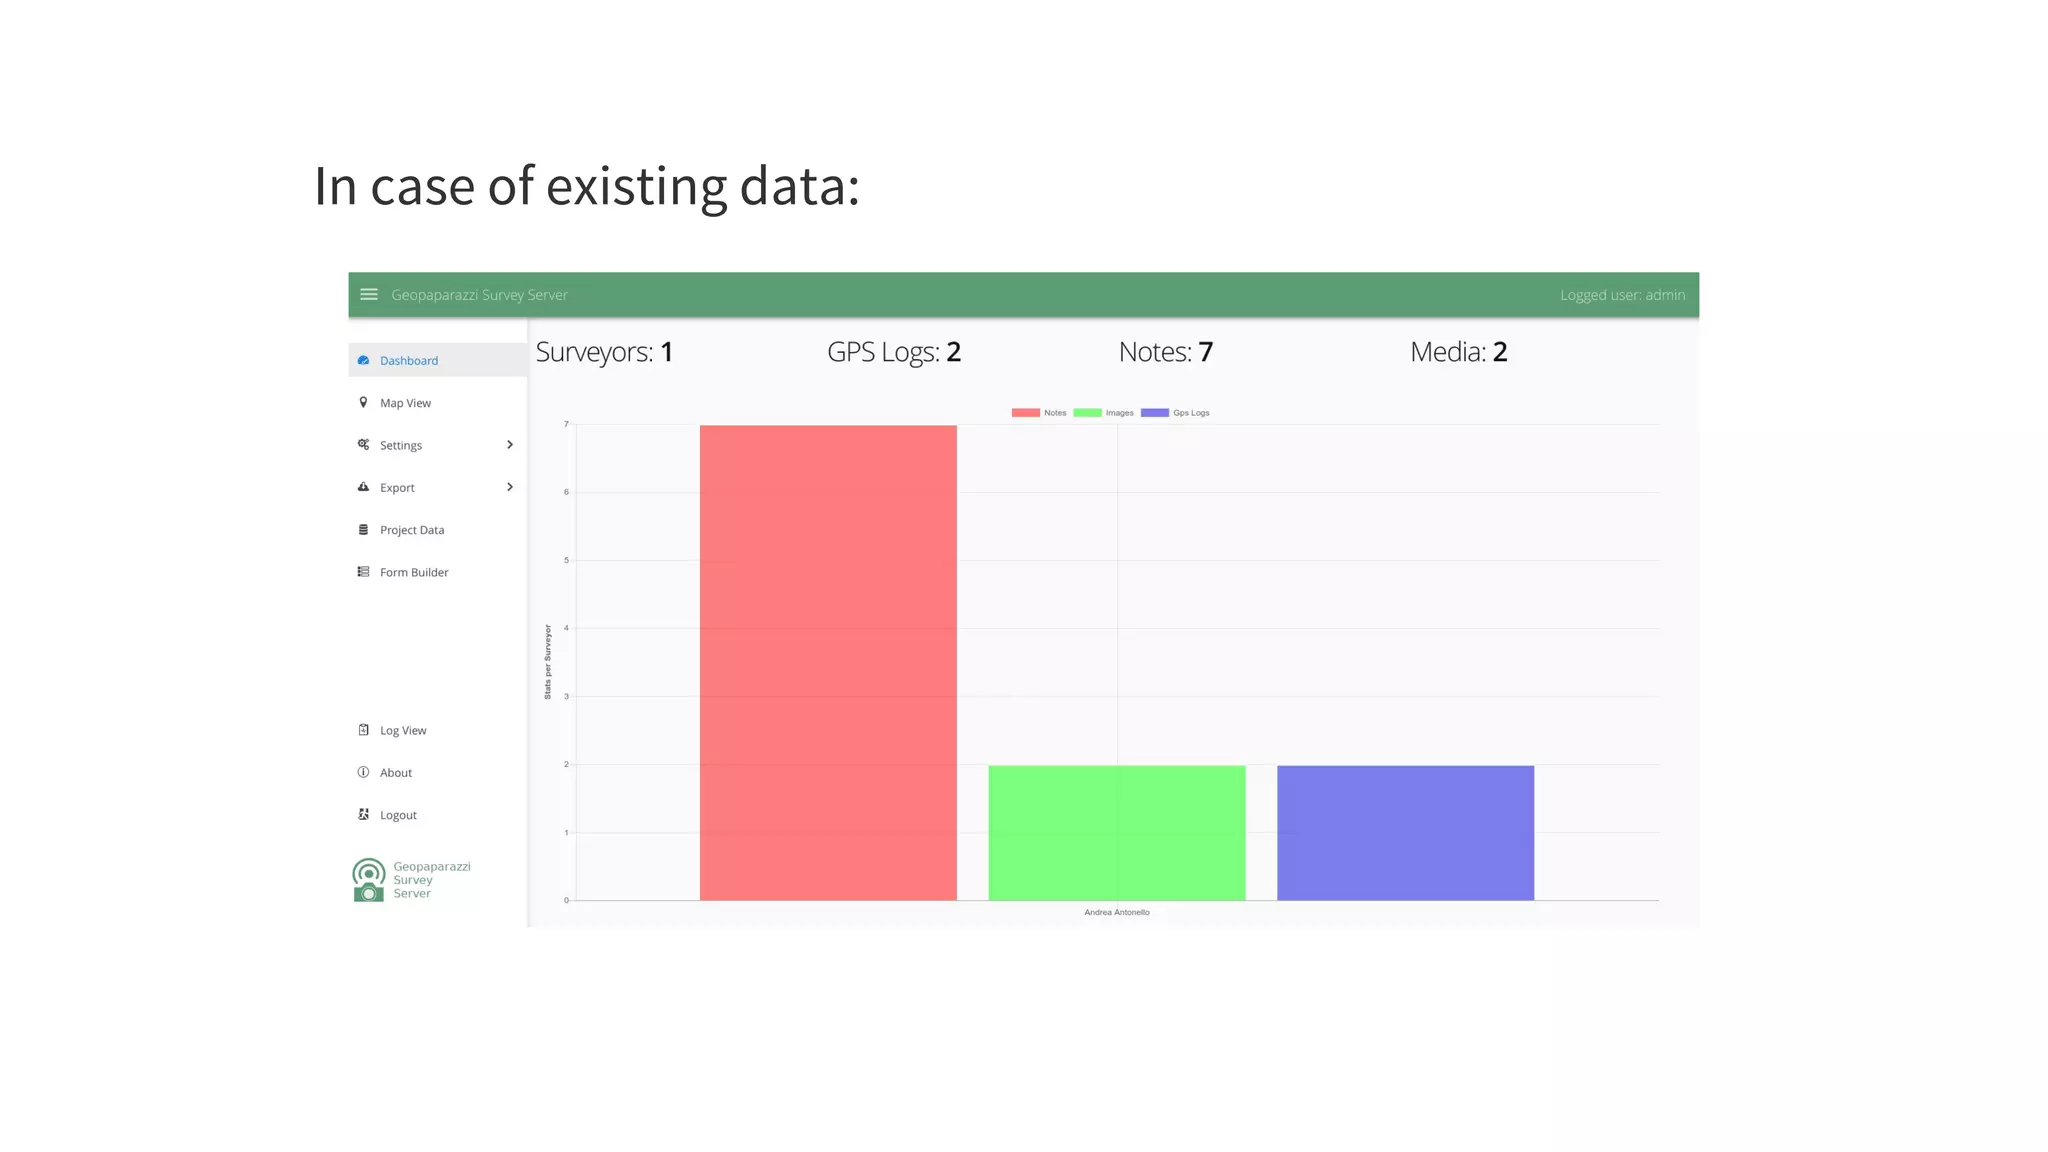Click the Geopaparazzi Survey Server title
The height and width of the screenshot is (1152, 2048).
coord(479,295)
